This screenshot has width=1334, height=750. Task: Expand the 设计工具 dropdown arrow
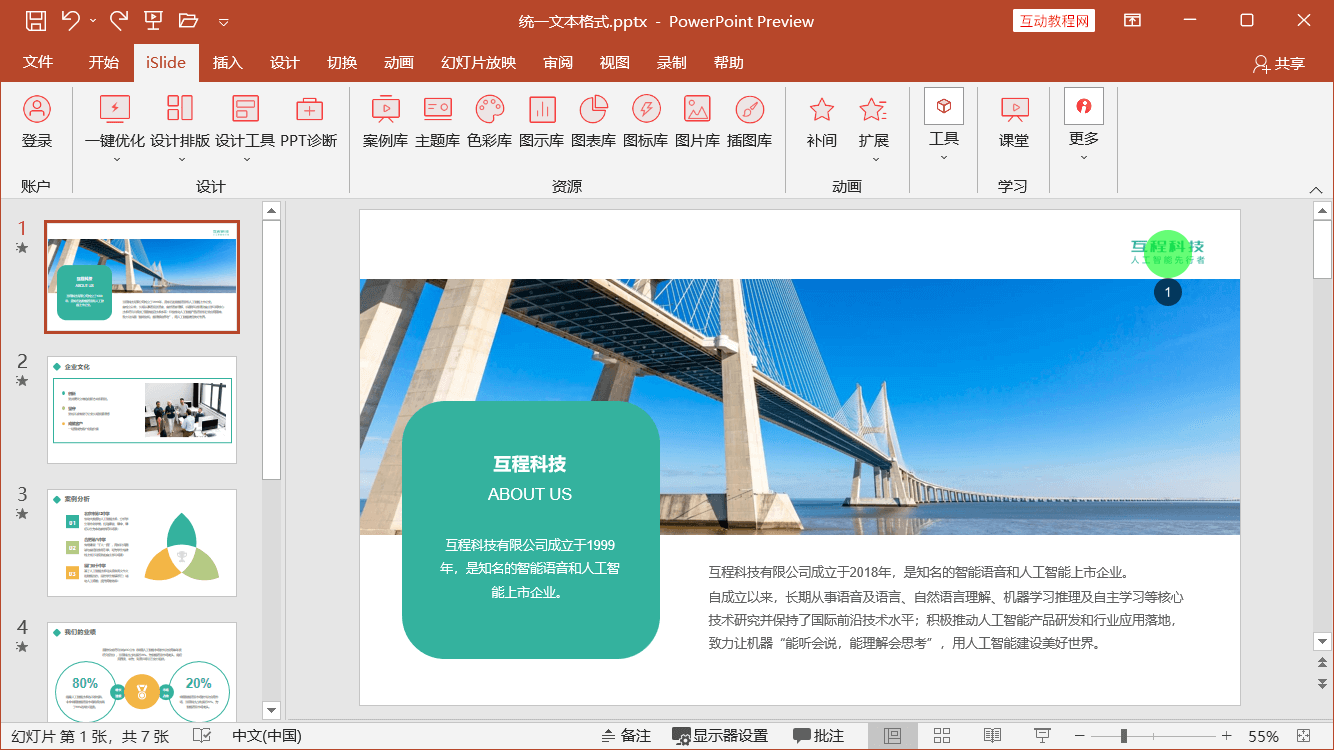pos(245,159)
